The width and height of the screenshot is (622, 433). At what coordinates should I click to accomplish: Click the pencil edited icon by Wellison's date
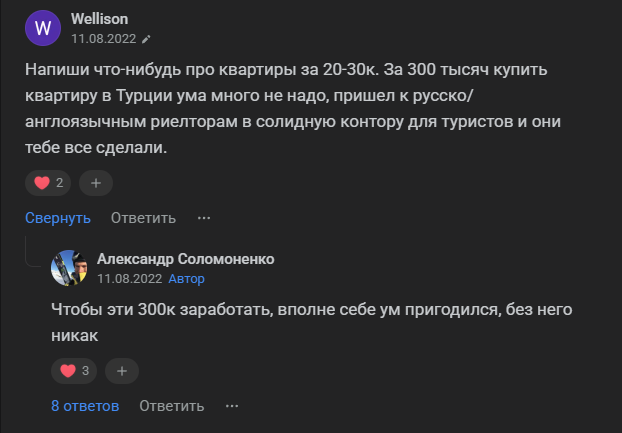[146, 39]
